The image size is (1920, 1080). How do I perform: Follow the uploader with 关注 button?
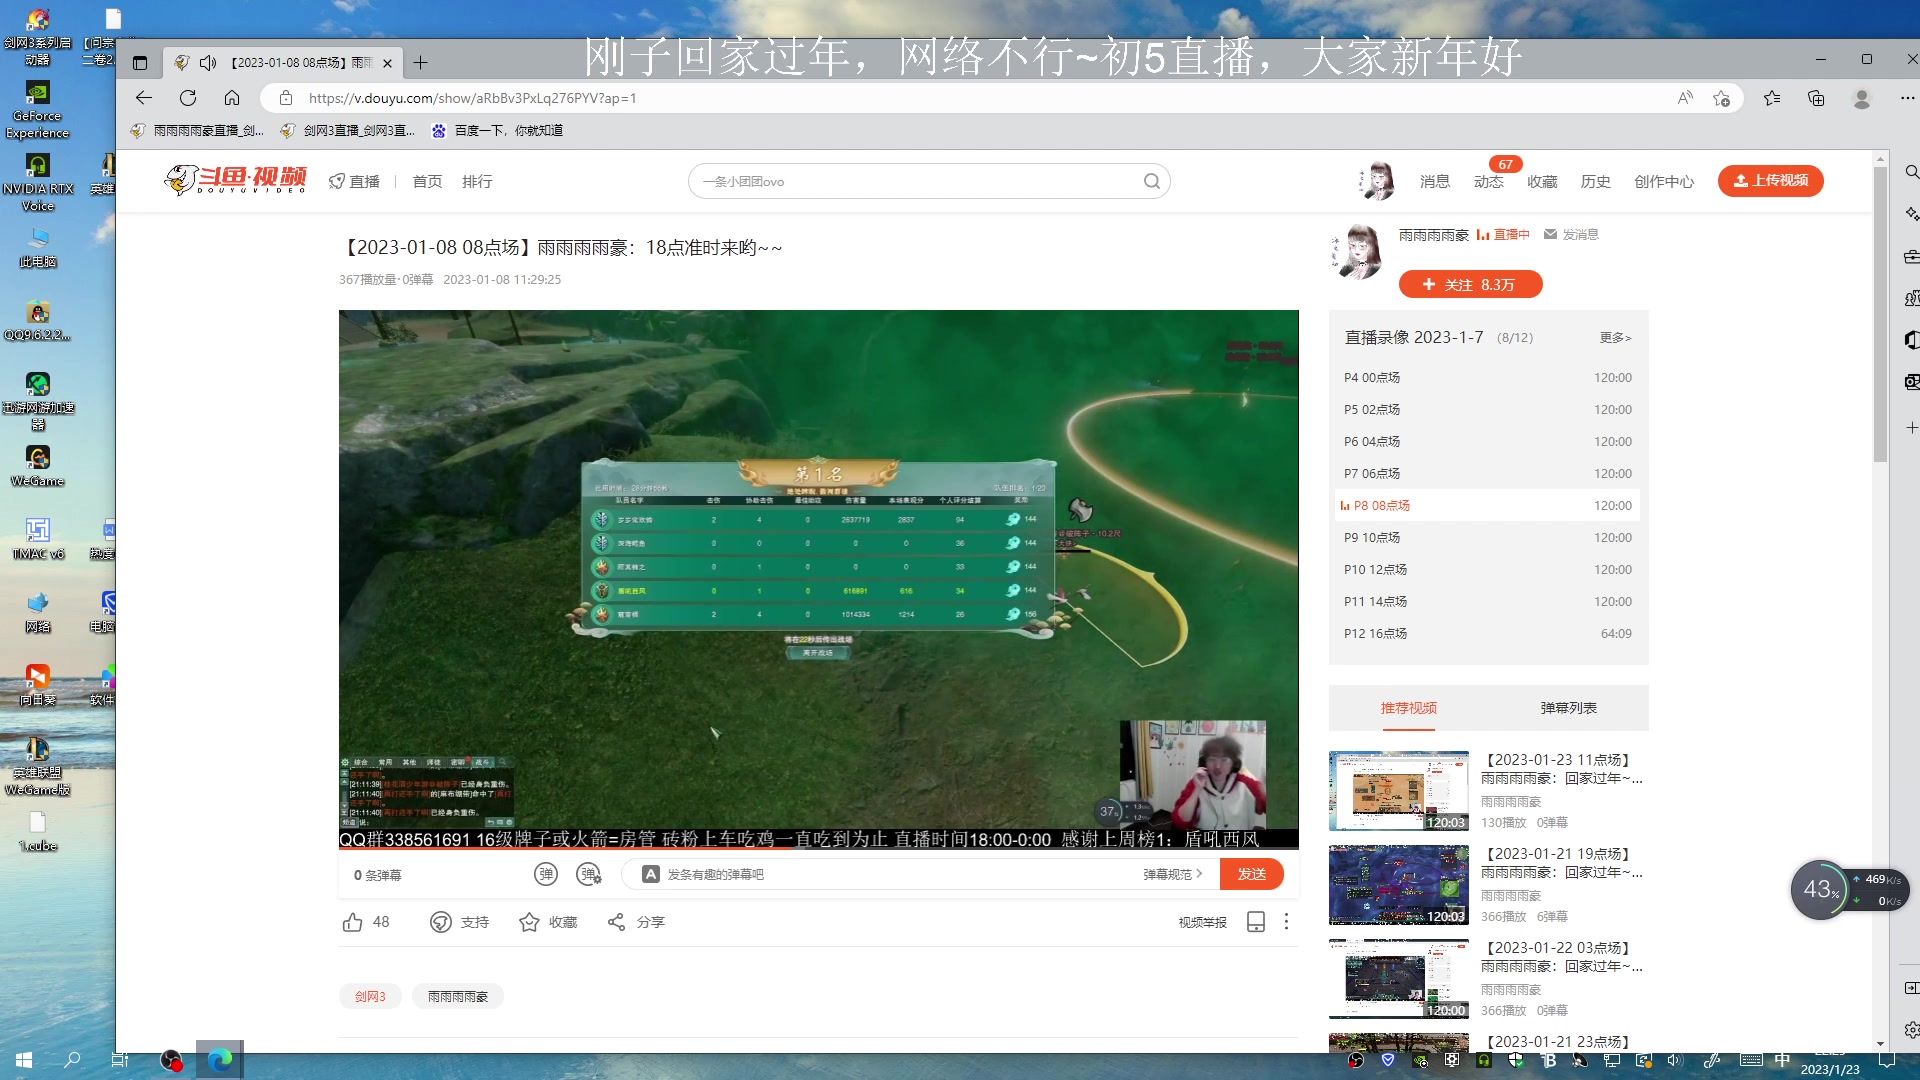[1470, 285]
